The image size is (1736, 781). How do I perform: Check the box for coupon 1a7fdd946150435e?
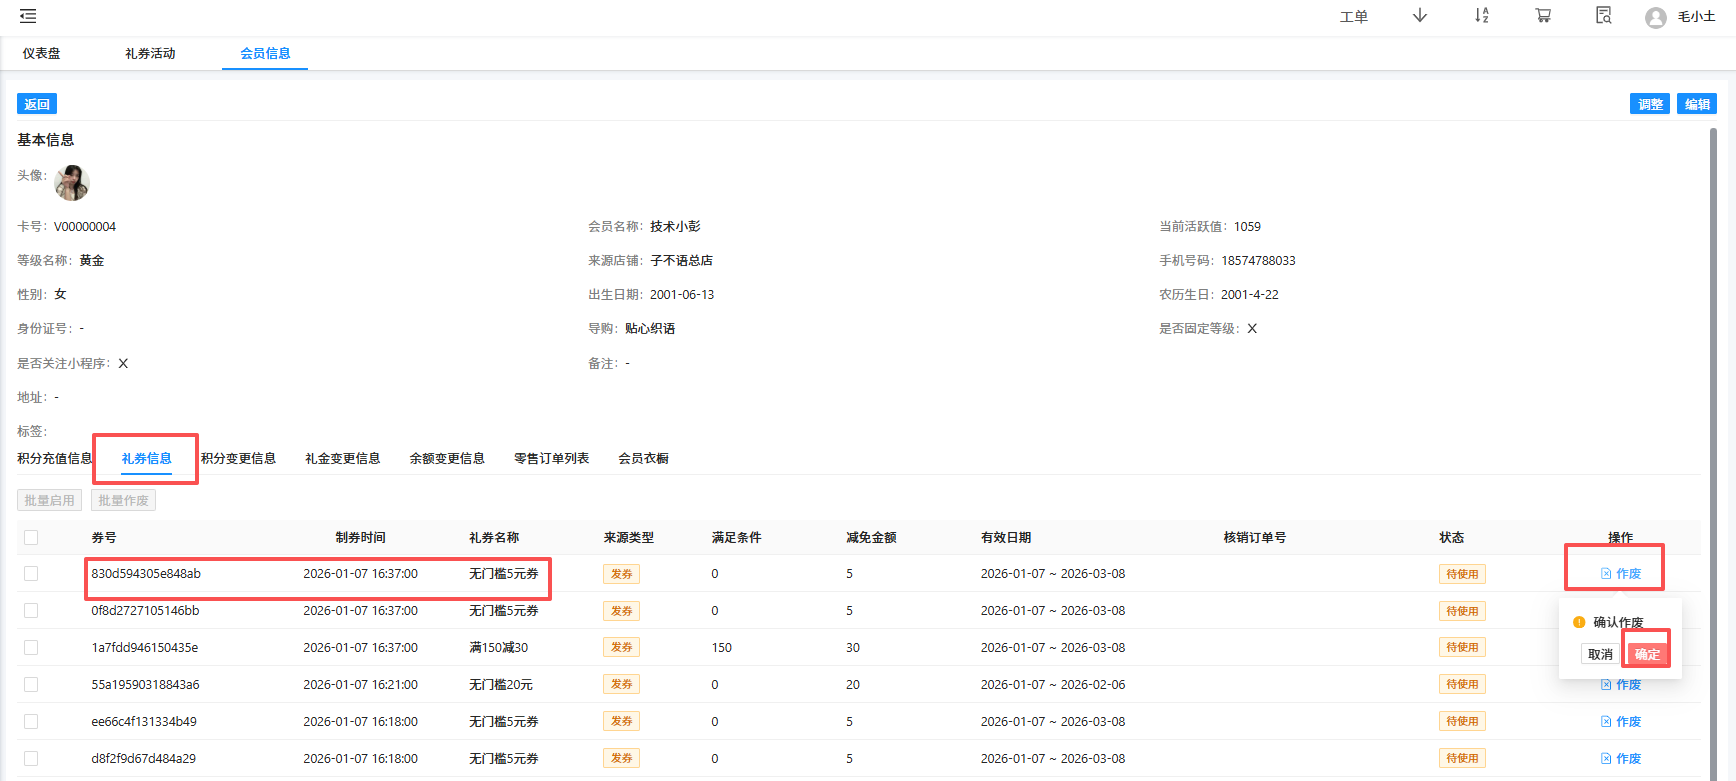[x=31, y=648]
